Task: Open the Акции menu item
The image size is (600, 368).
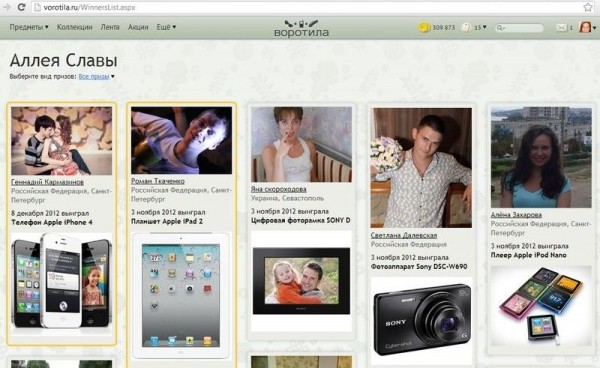Action: 138,27
